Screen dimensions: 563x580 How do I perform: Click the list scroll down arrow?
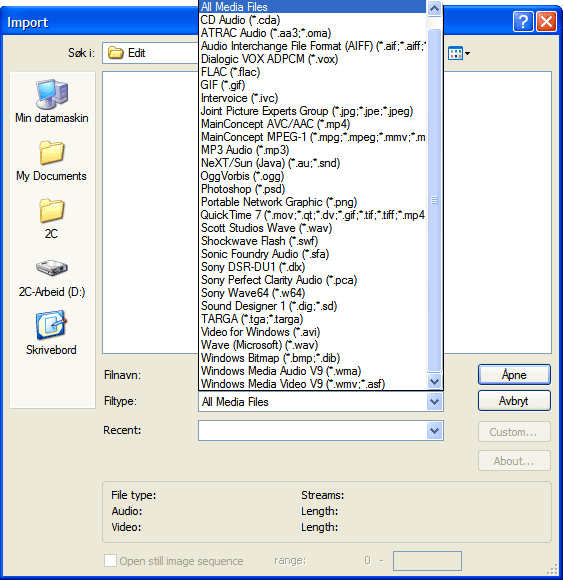coord(434,381)
